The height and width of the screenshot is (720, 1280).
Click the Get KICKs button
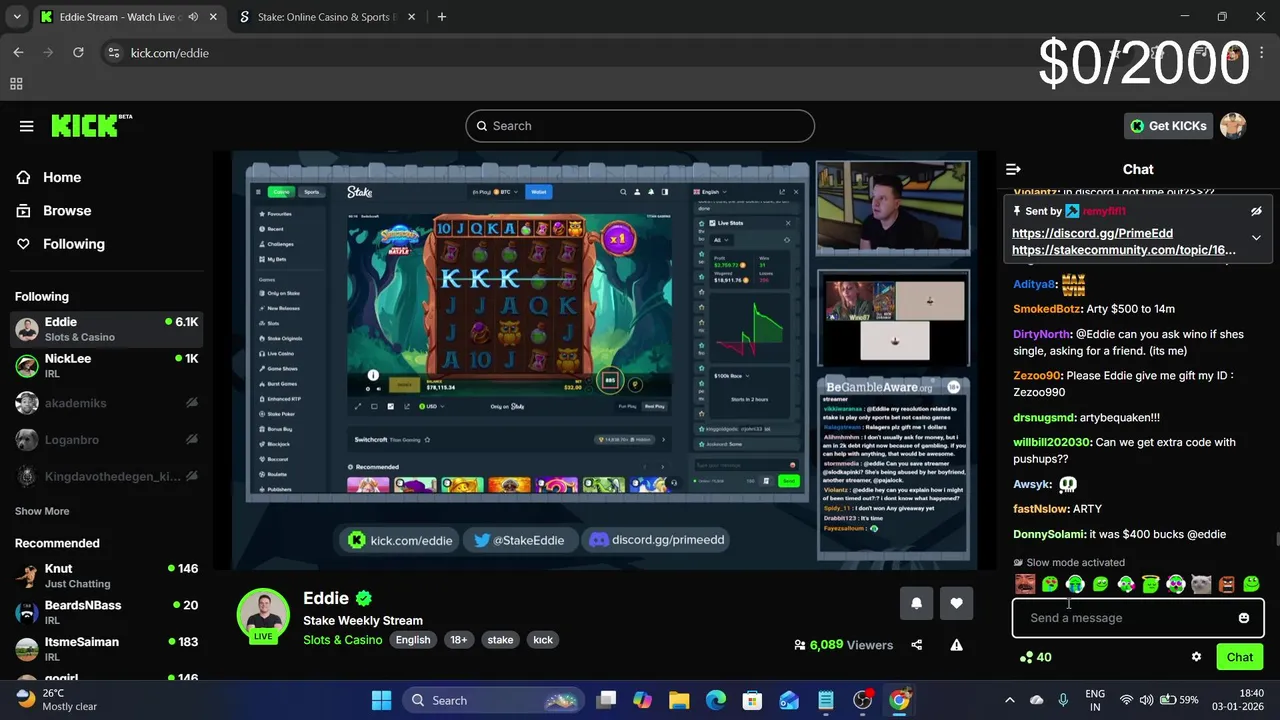tap(1168, 126)
